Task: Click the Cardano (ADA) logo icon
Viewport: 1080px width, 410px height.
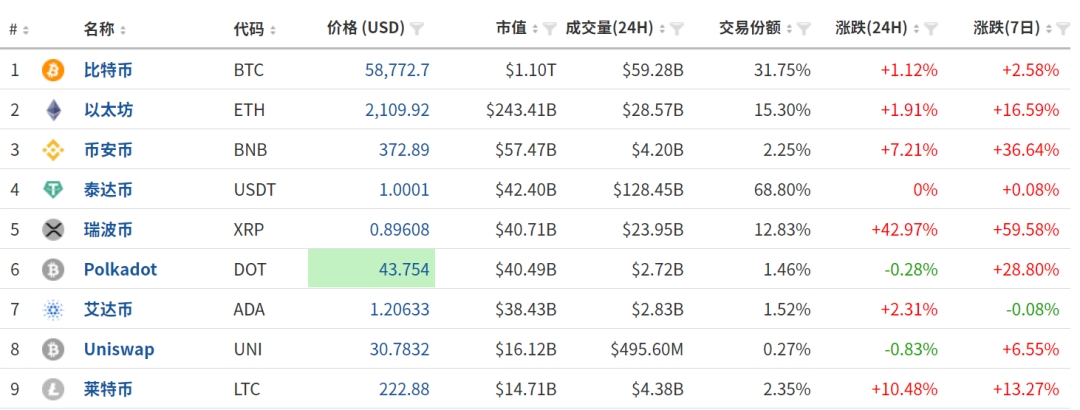Action: (x=53, y=310)
